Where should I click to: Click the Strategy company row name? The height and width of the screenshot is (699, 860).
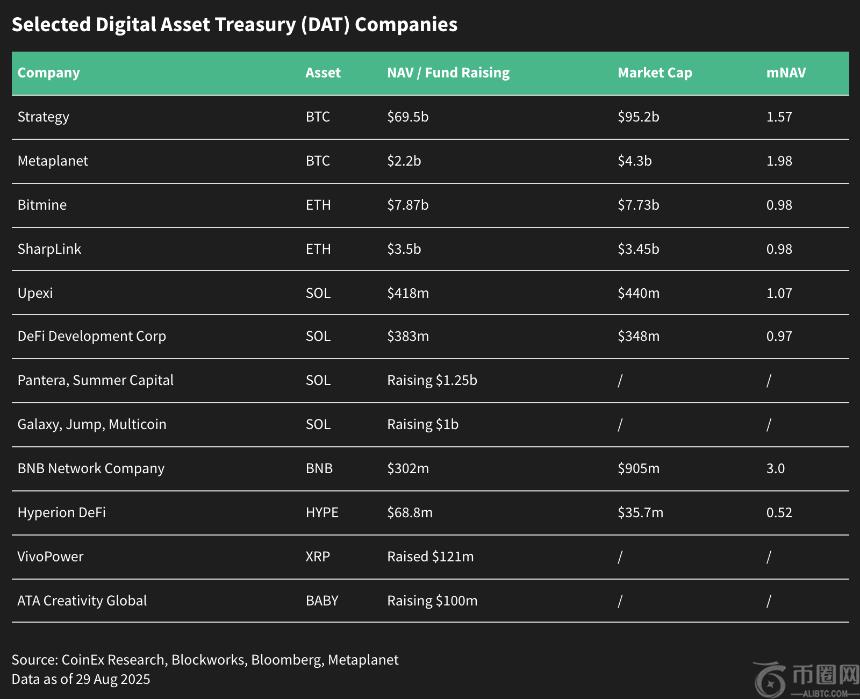point(43,117)
